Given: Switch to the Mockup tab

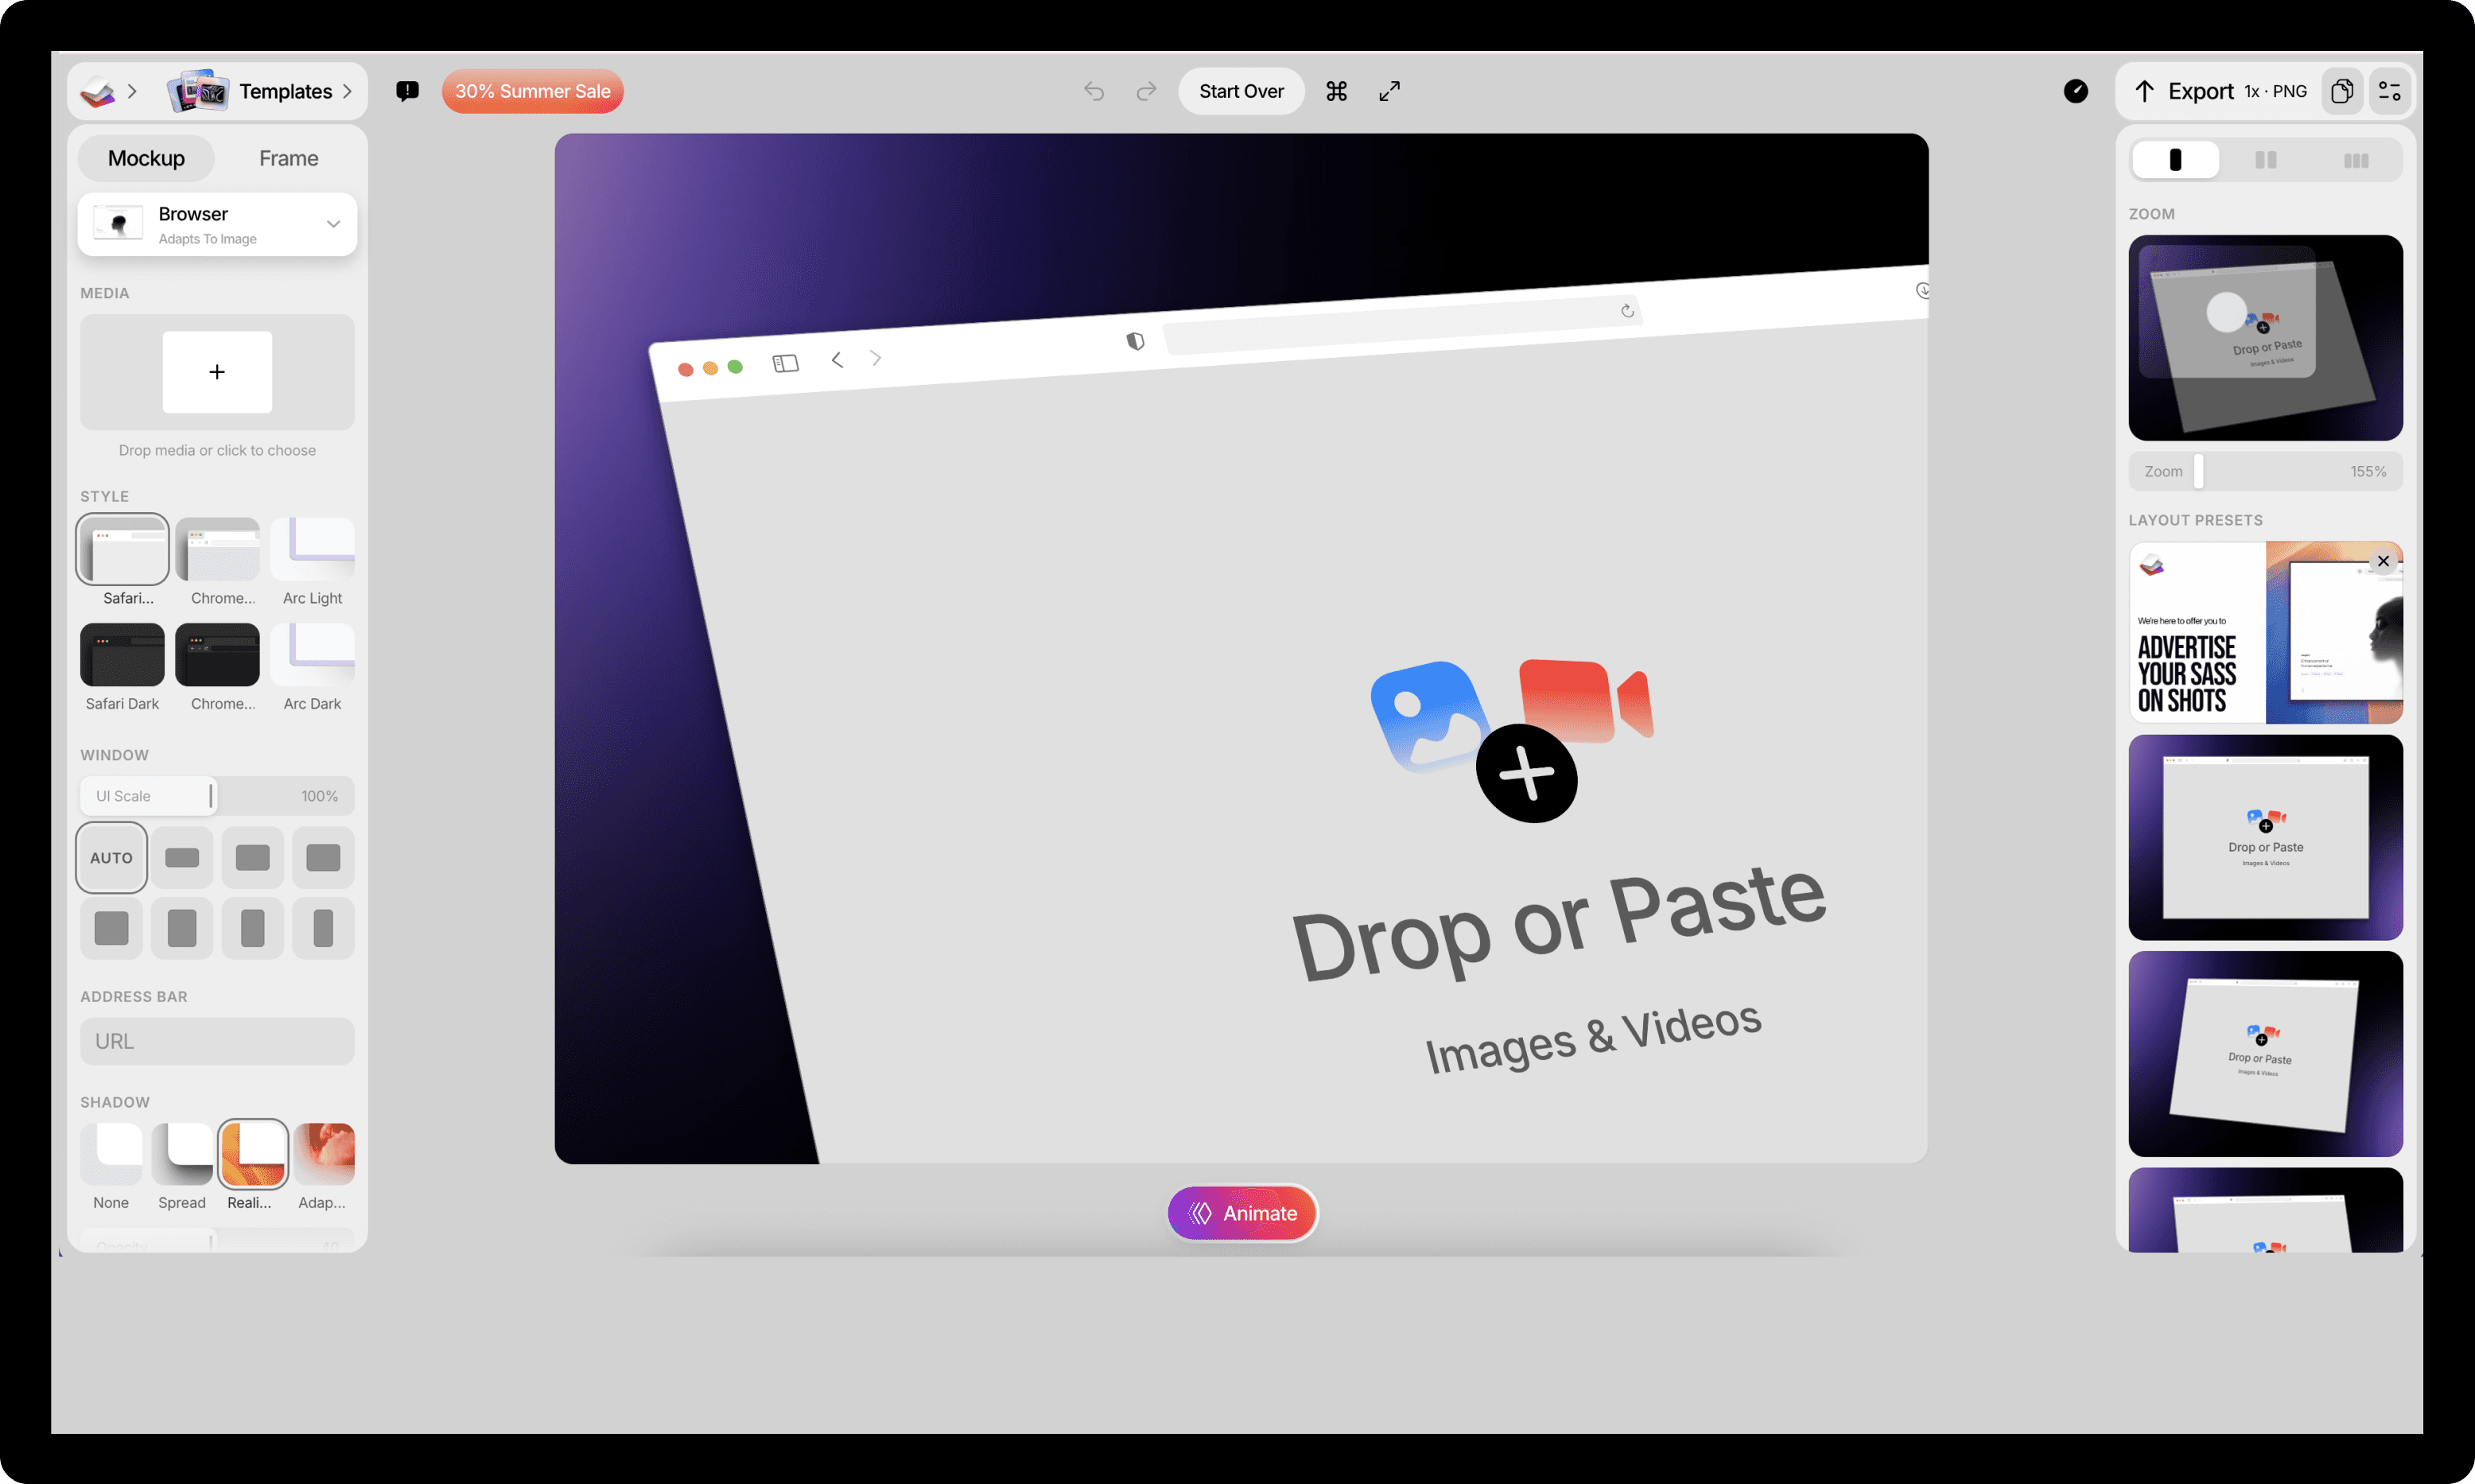Looking at the screenshot, I should [x=146, y=158].
